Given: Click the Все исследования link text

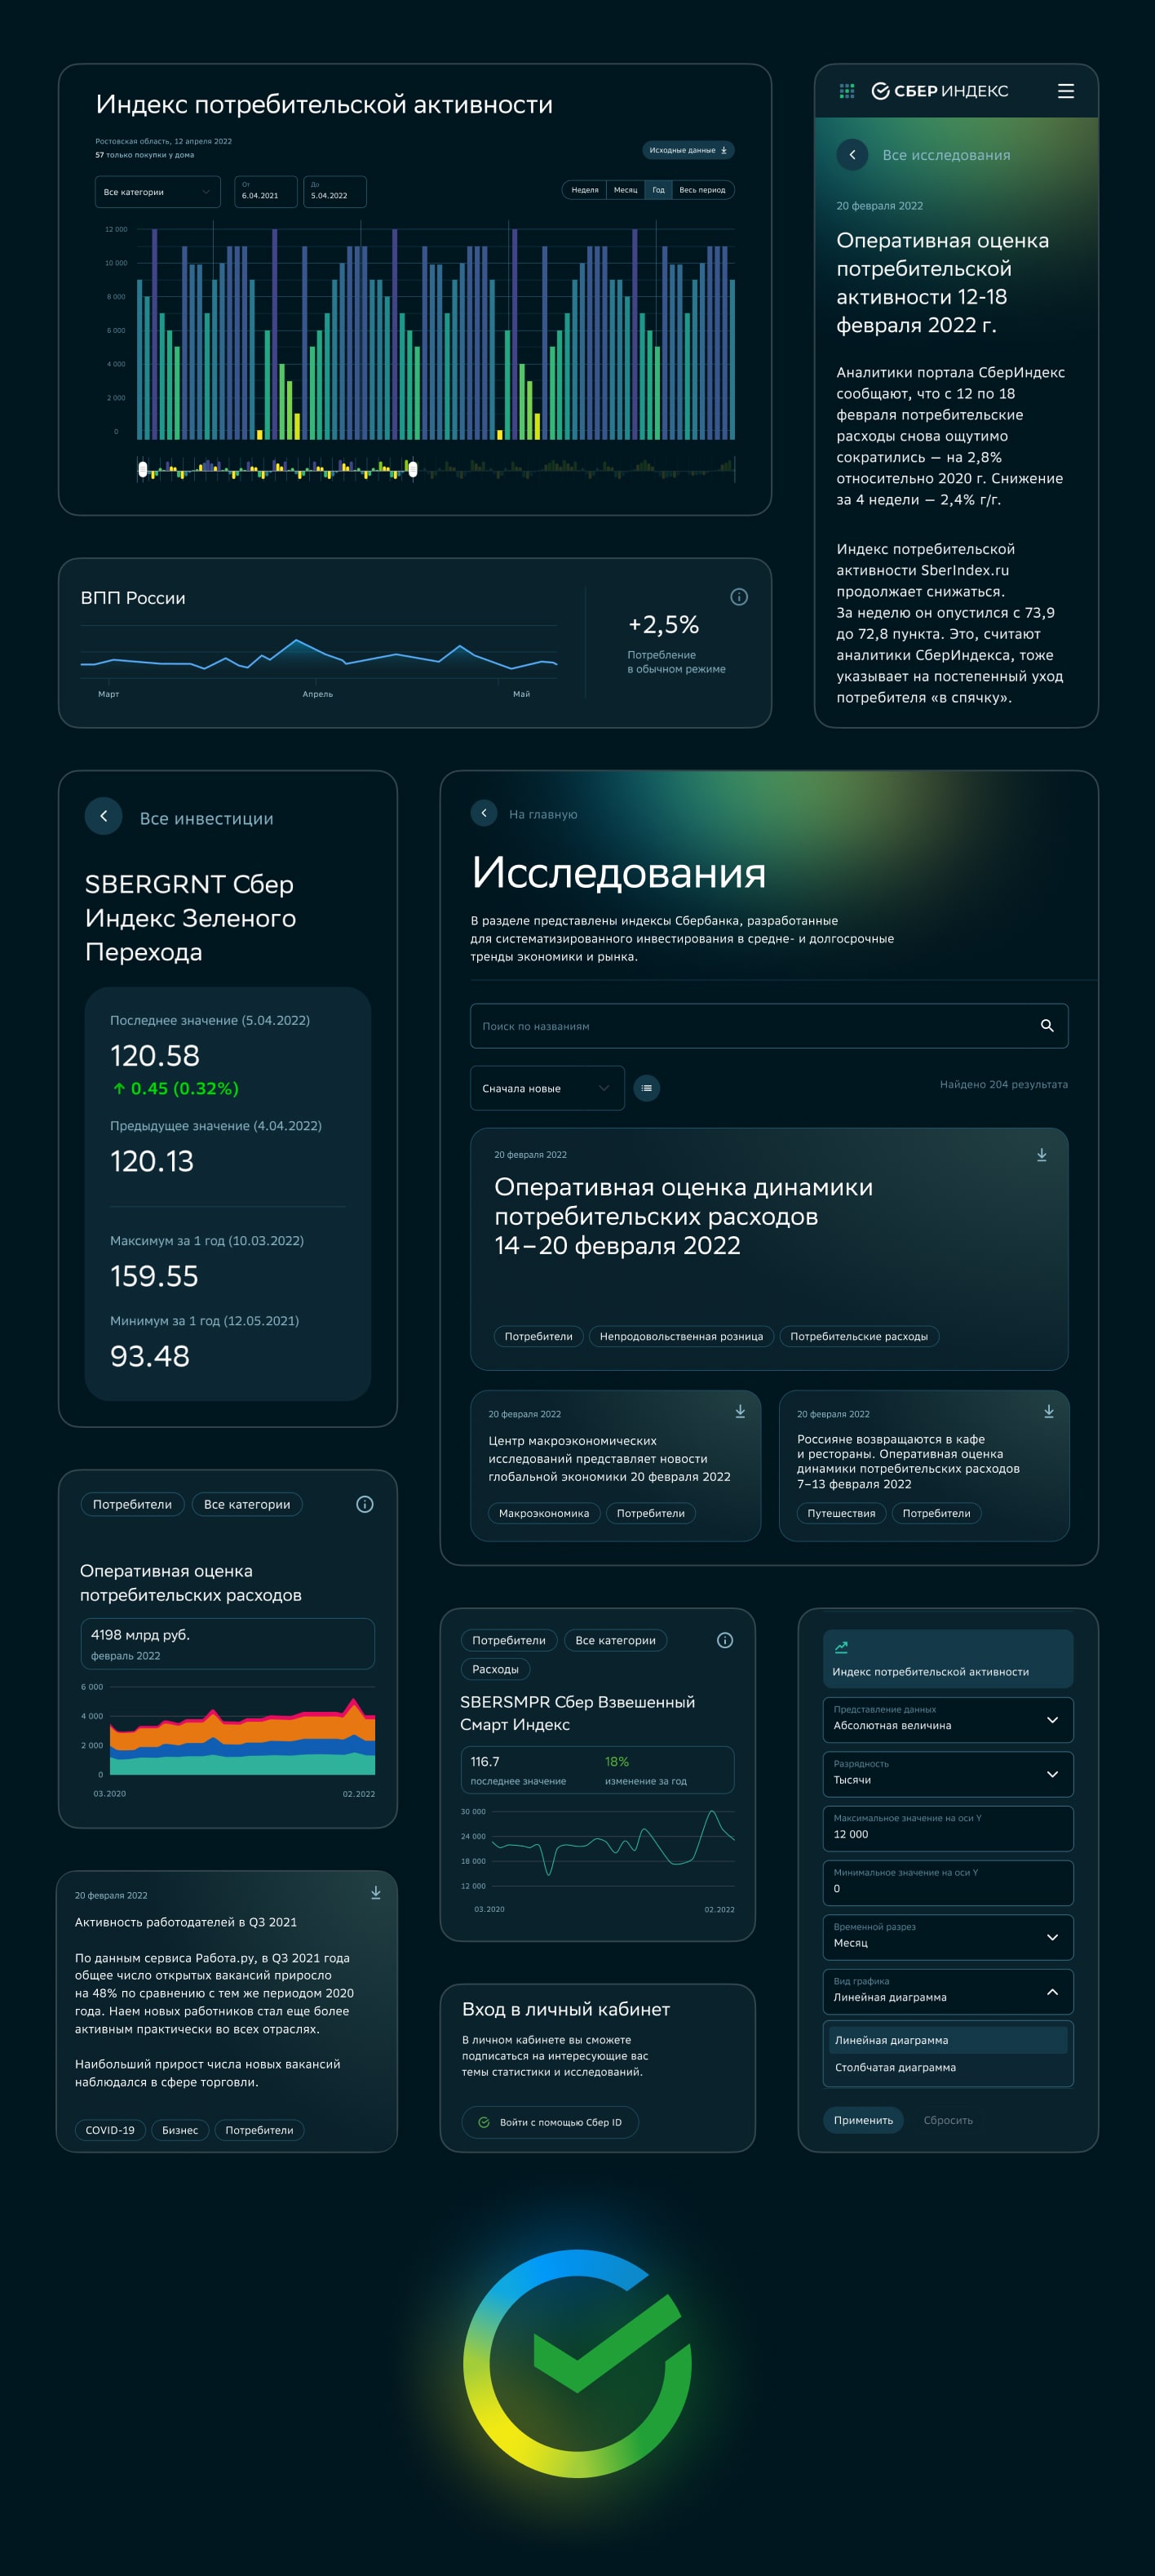Looking at the screenshot, I should tap(946, 155).
